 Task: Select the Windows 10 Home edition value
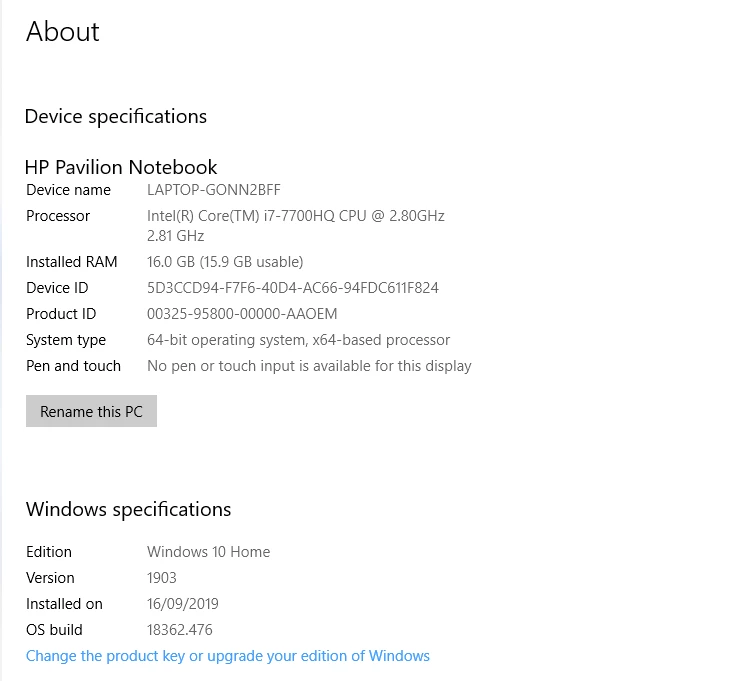208,552
